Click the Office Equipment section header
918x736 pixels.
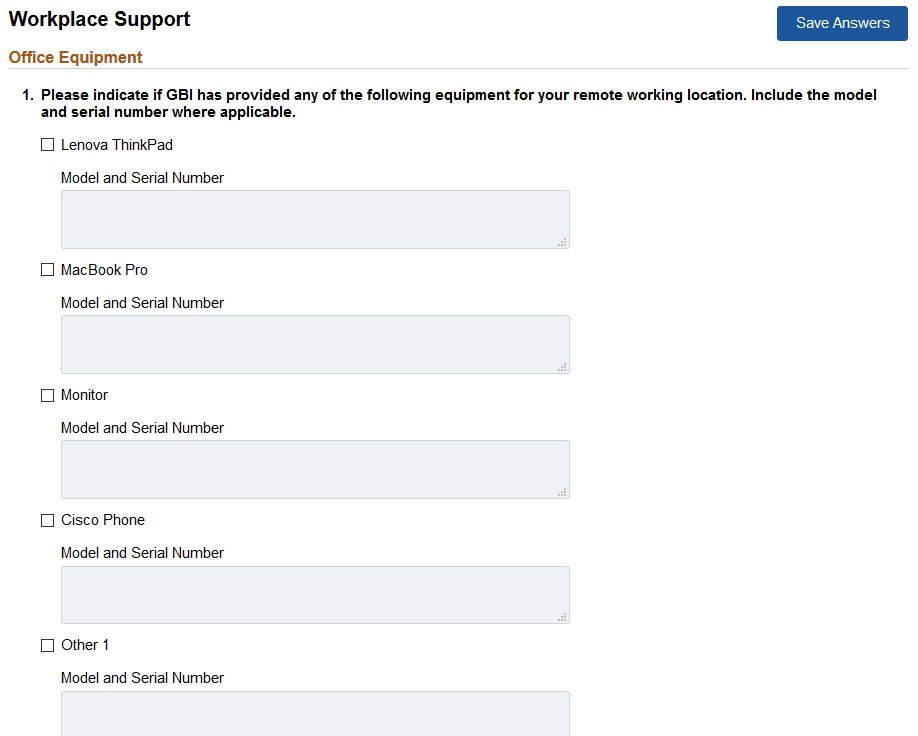pyautogui.click(x=75, y=57)
